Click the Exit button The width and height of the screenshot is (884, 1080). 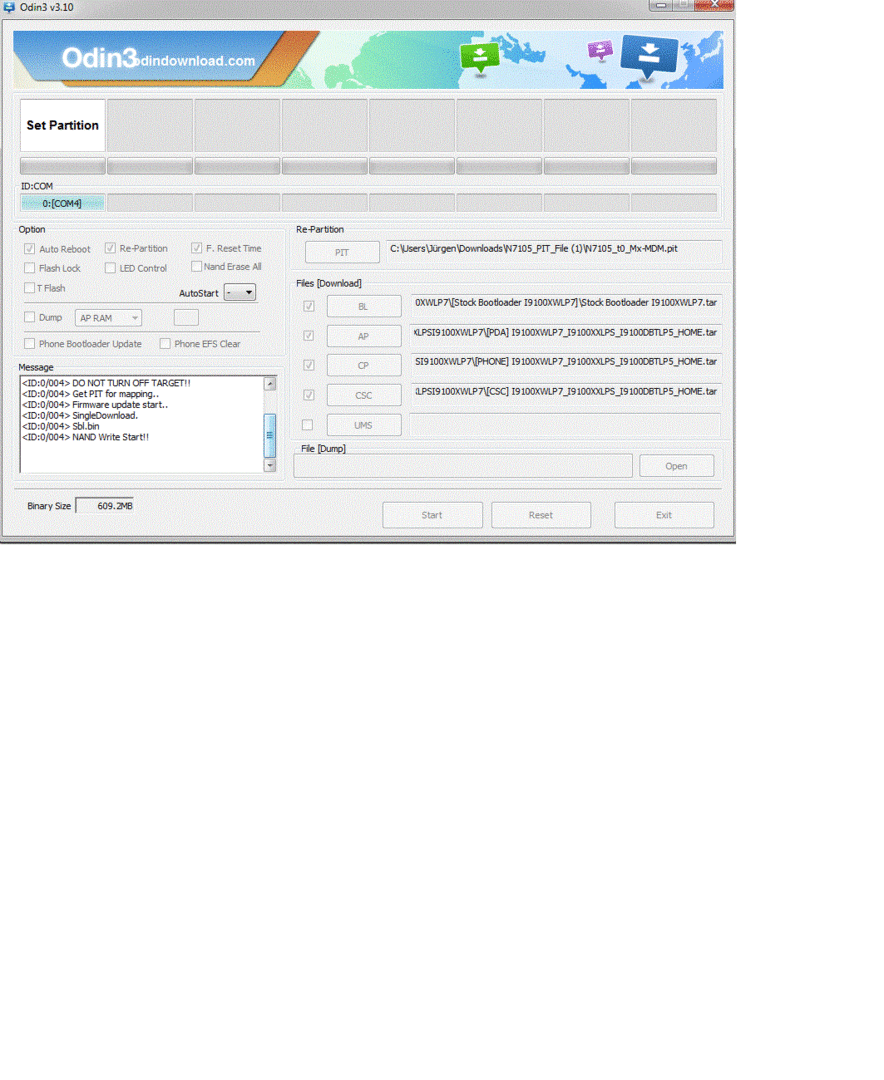click(664, 515)
